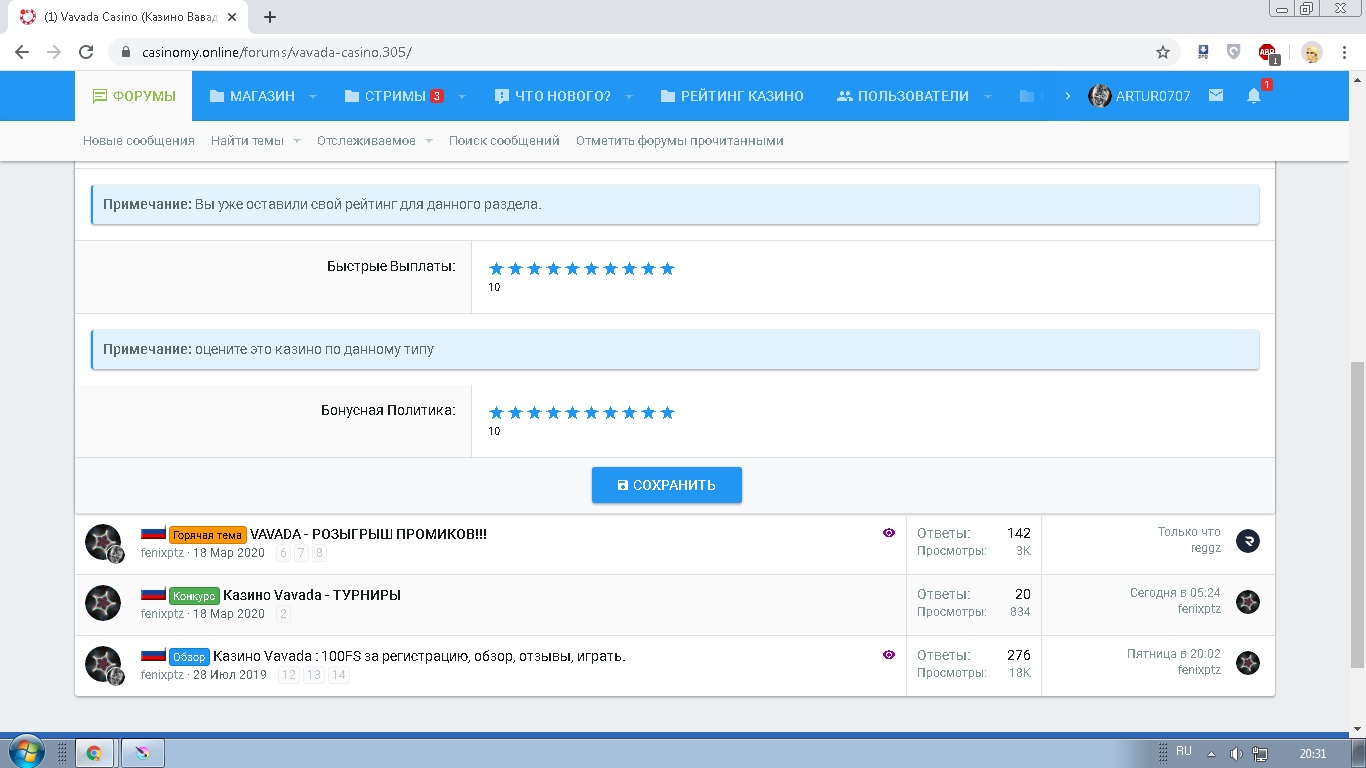Open a new browser tab
The height and width of the screenshot is (768, 1366).
[269, 17]
